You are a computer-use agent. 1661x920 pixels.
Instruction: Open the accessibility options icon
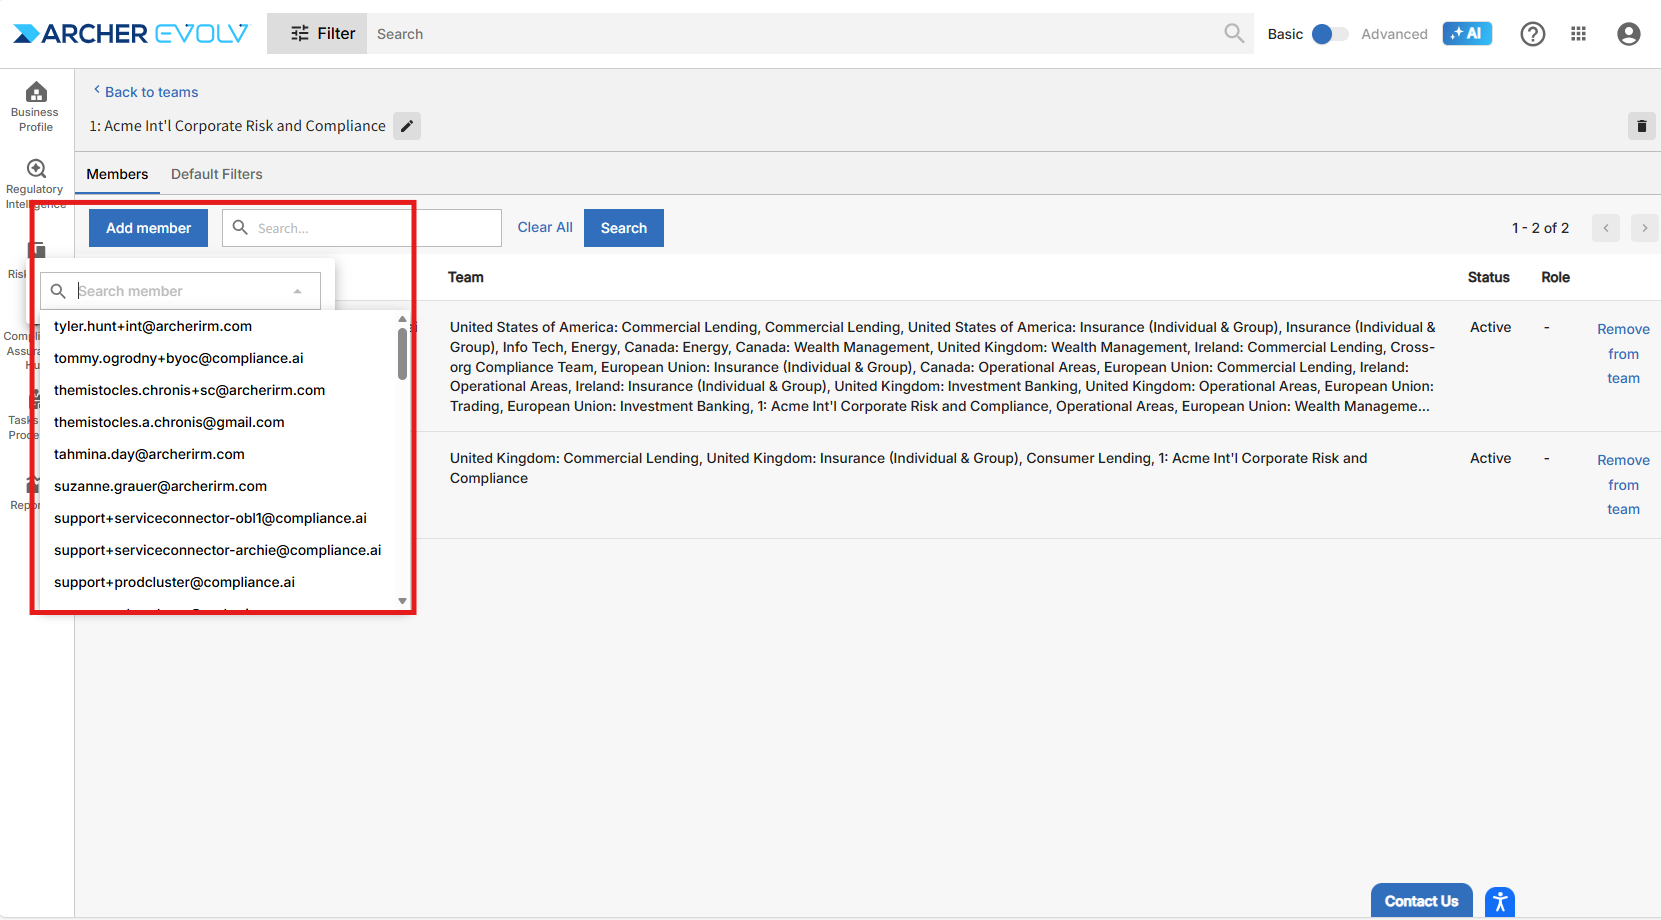(x=1499, y=902)
